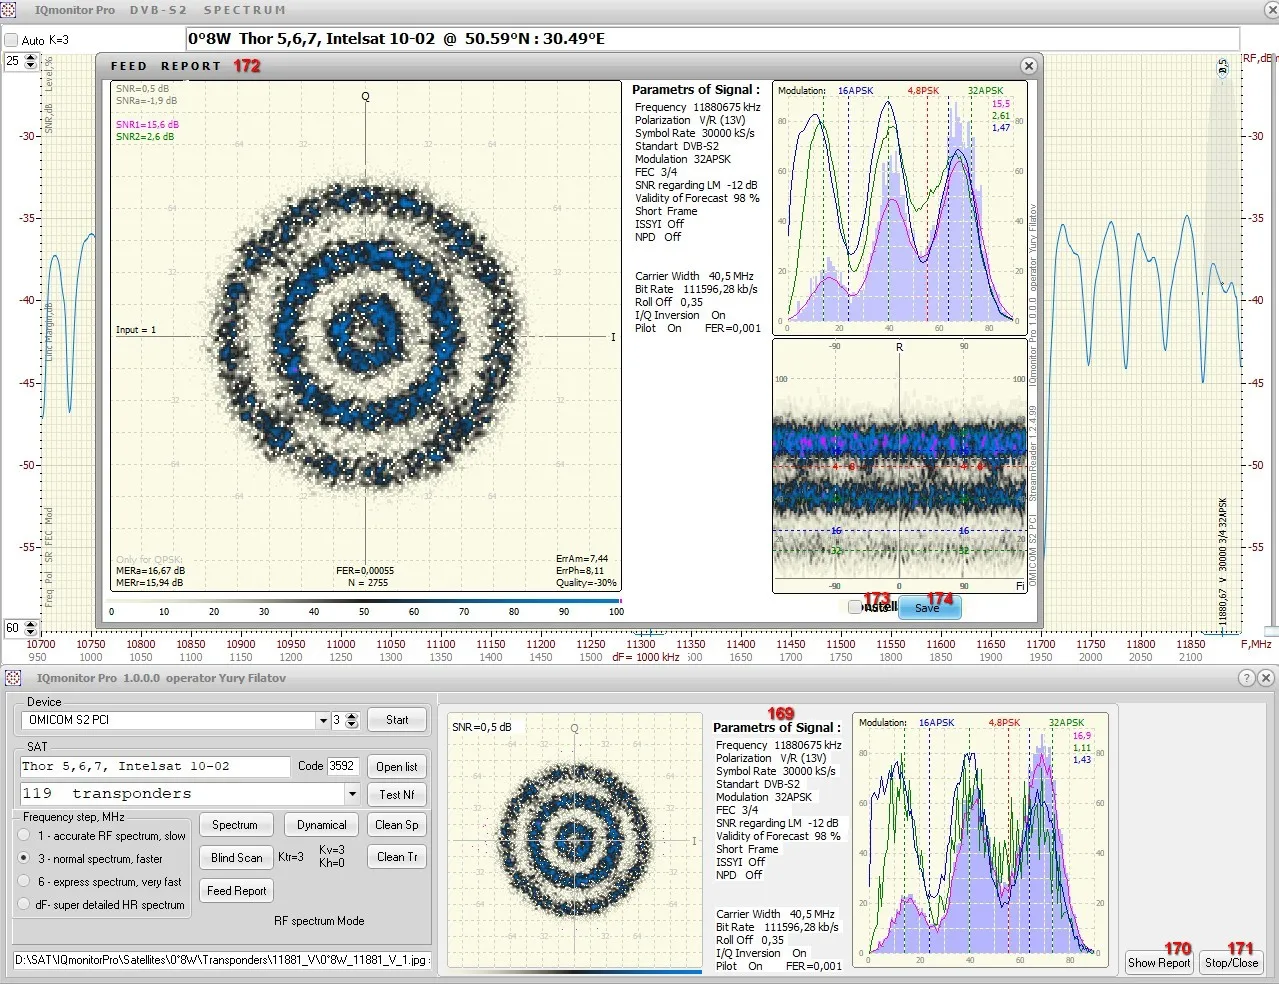
Task: Close the Feed Report panel
Action: 1028,66
